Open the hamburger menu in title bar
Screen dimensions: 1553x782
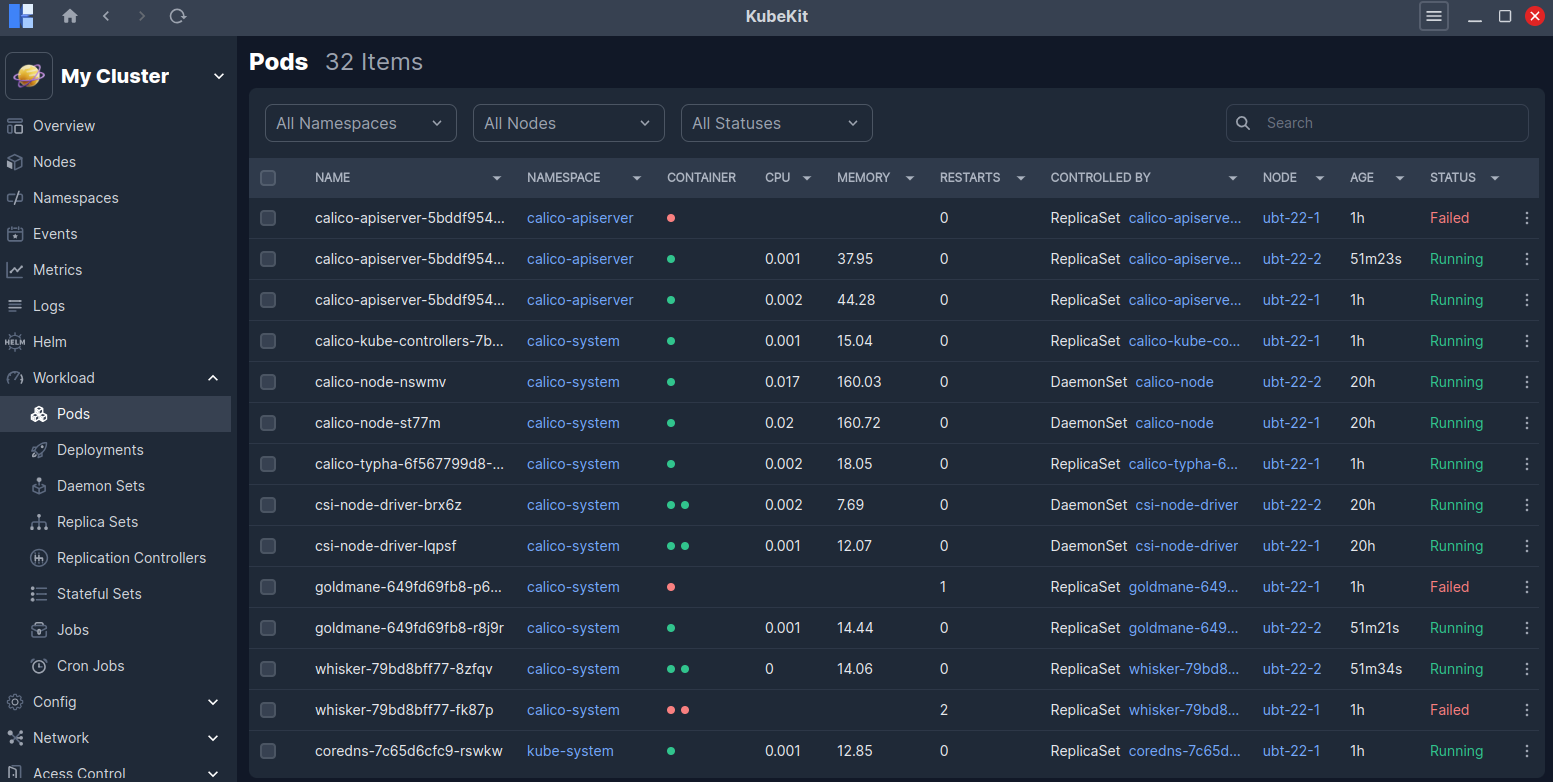coord(1433,16)
